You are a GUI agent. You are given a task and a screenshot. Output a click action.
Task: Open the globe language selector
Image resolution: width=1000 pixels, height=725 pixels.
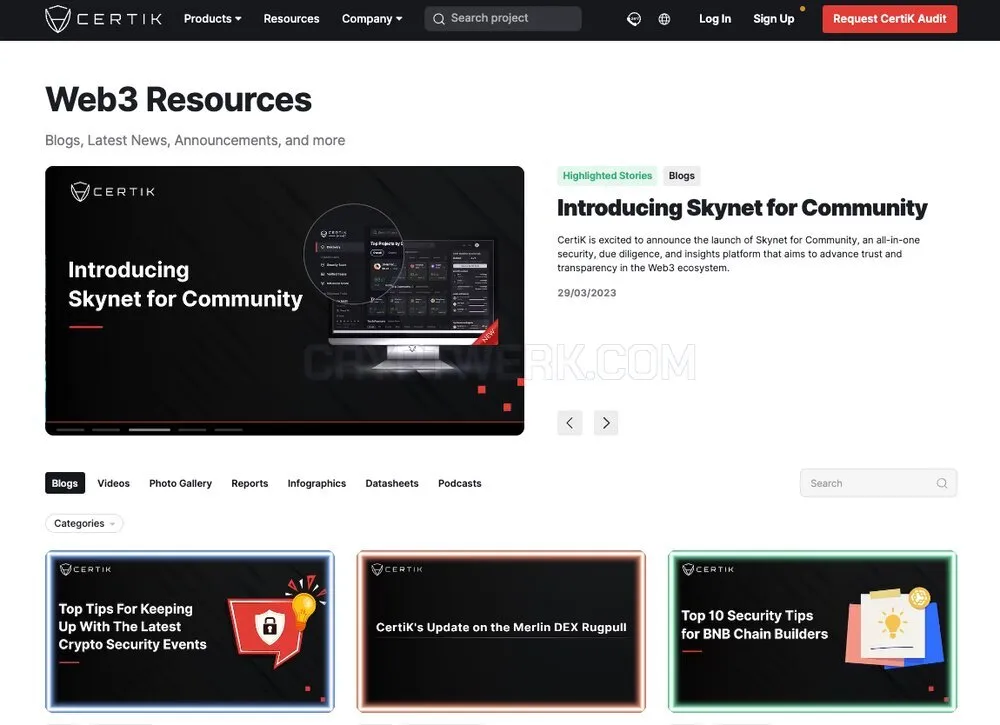[664, 19]
